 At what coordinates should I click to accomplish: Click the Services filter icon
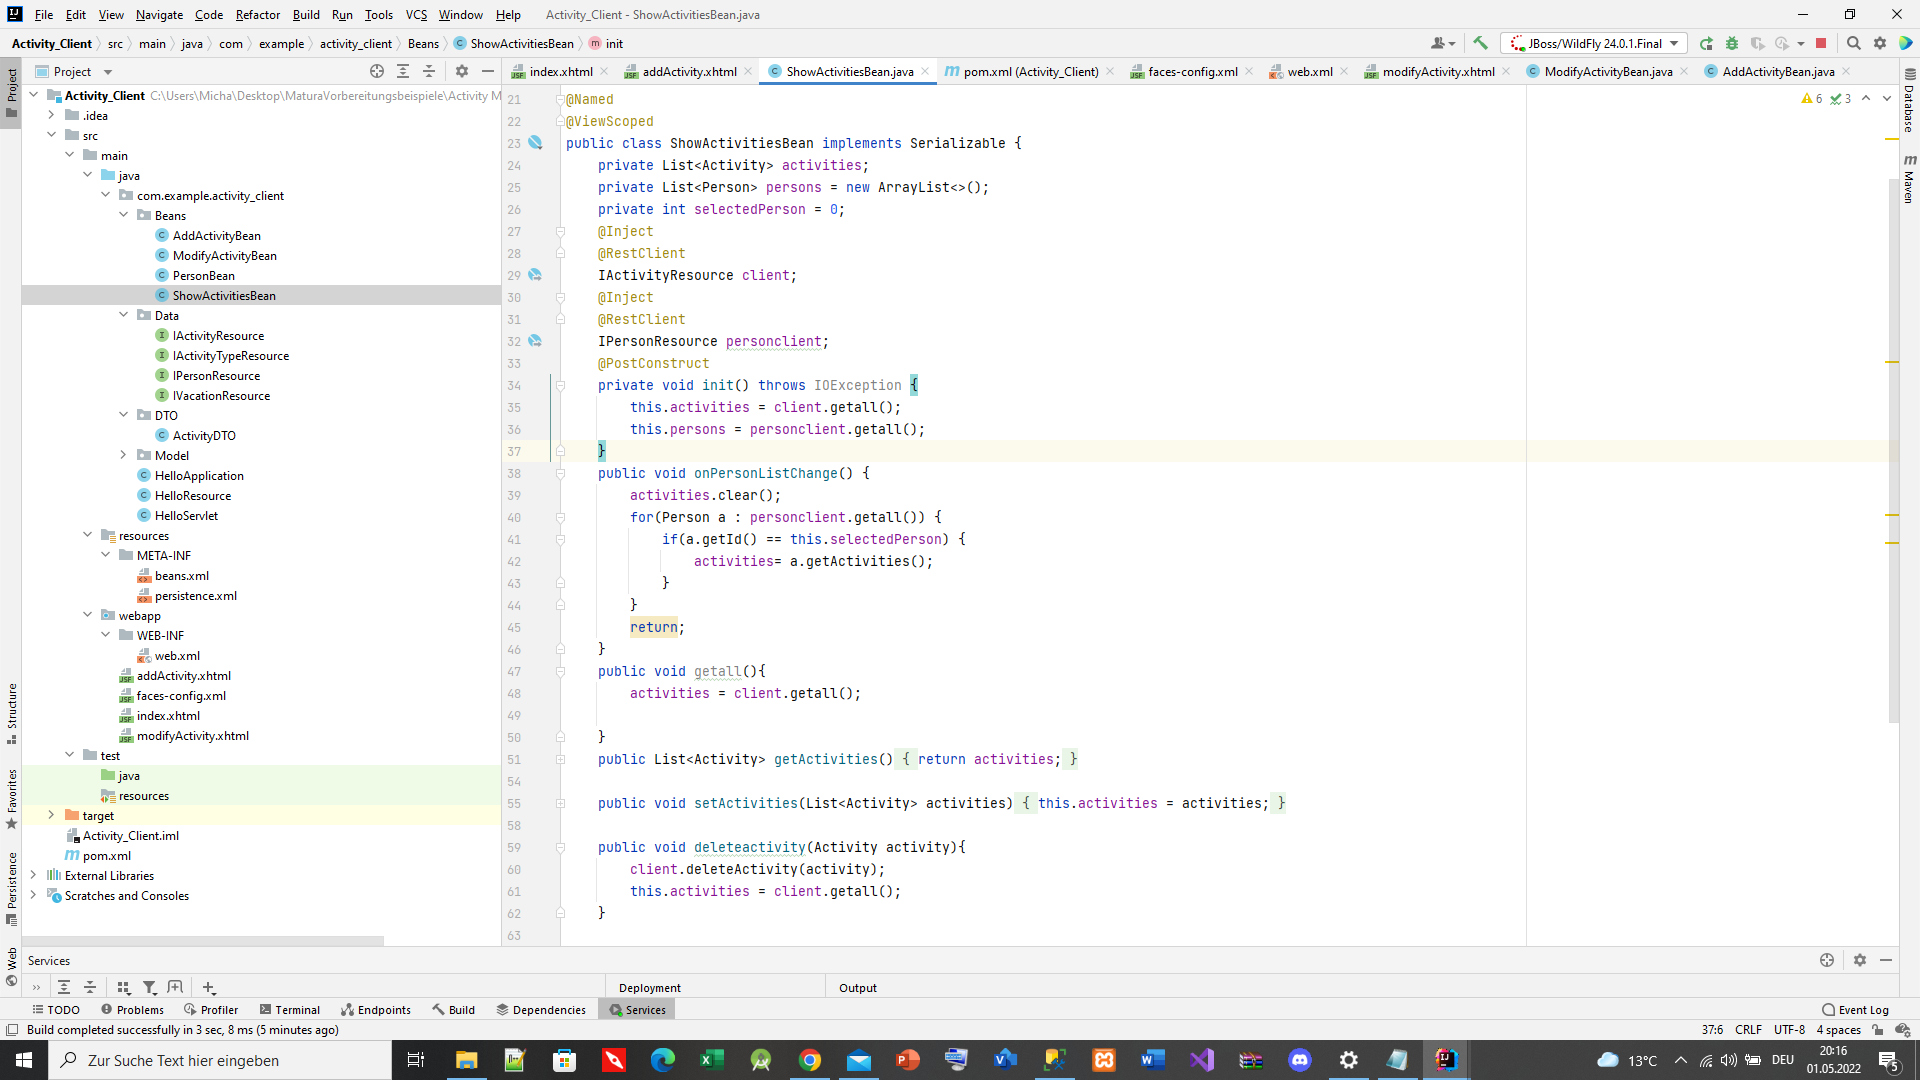pos(149,987)
